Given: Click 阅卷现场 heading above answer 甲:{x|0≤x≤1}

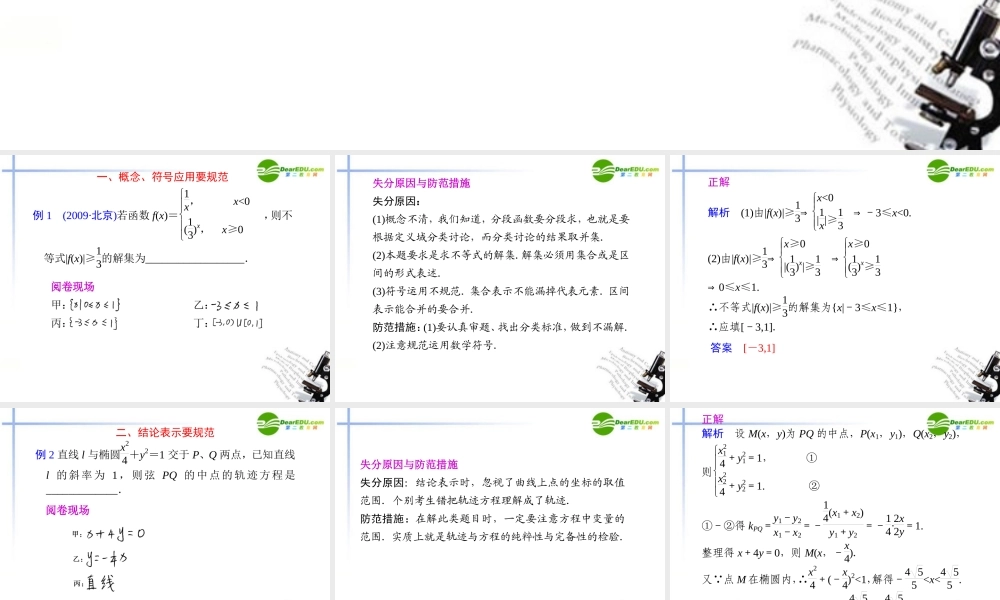Looking at the screenshot, I should click(73, 286).
